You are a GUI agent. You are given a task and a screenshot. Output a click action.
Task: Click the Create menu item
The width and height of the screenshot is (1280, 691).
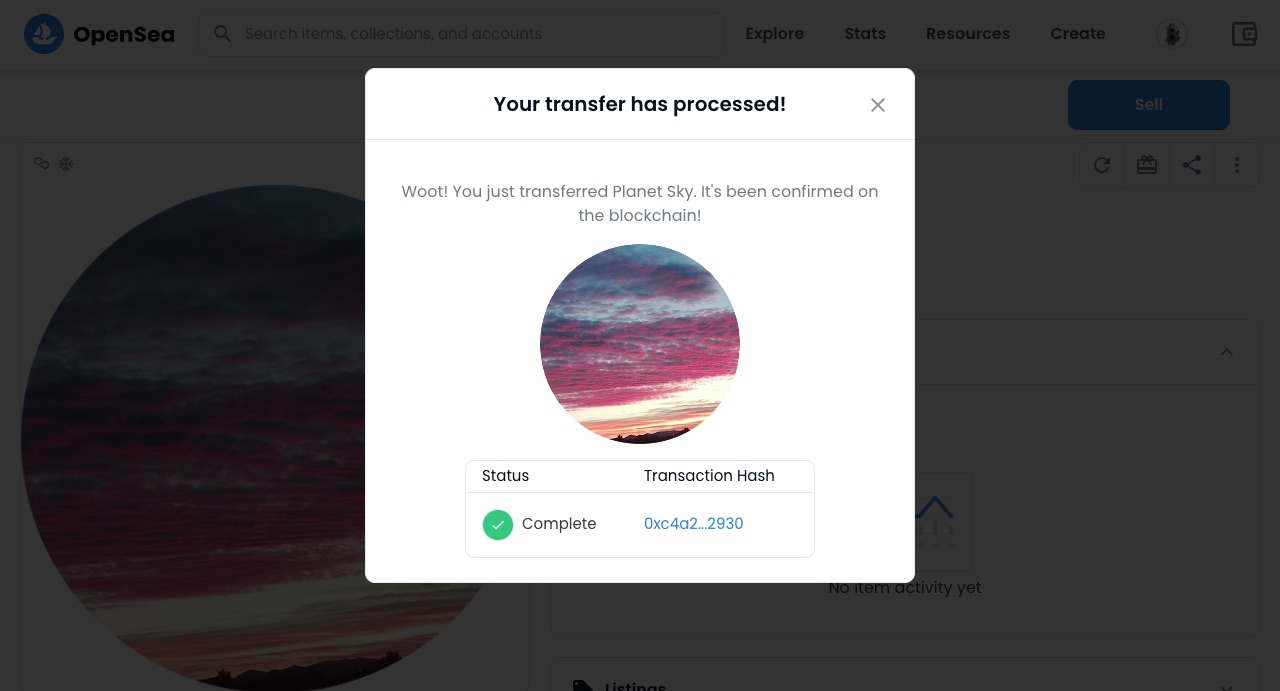(1078, 34)
